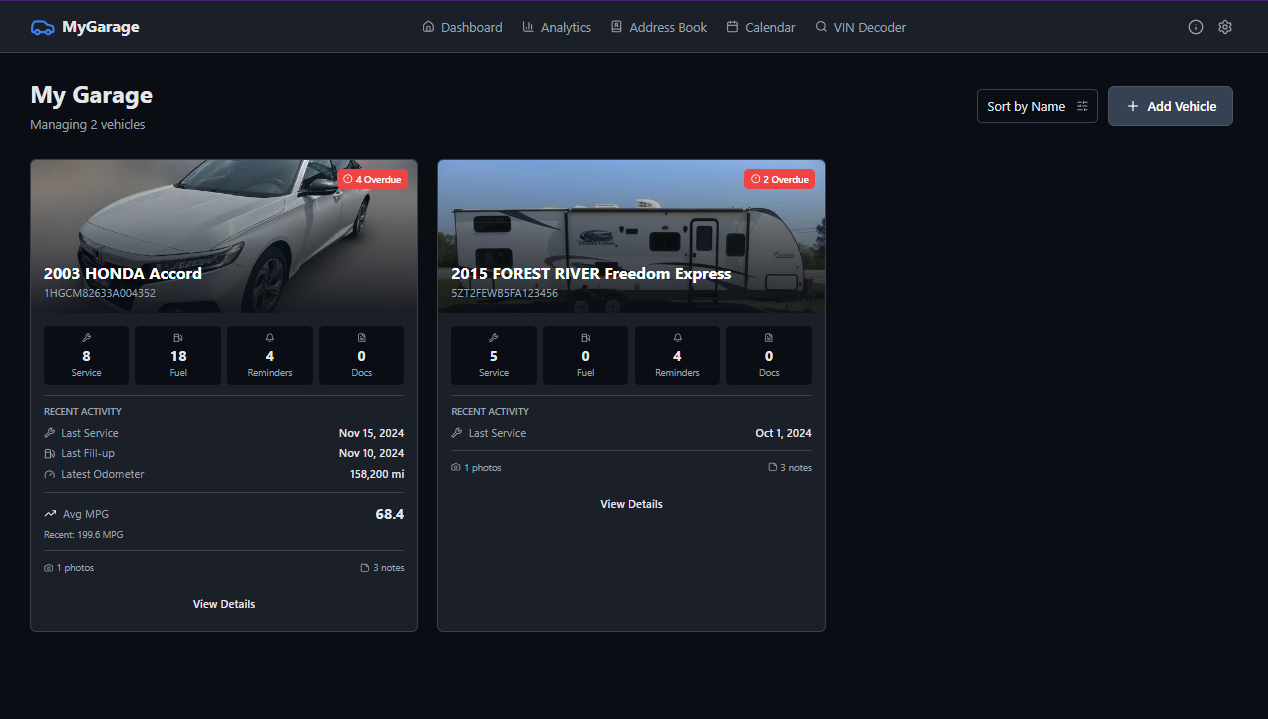Open Honda Accord Reminders bell tile

(270, 355)
